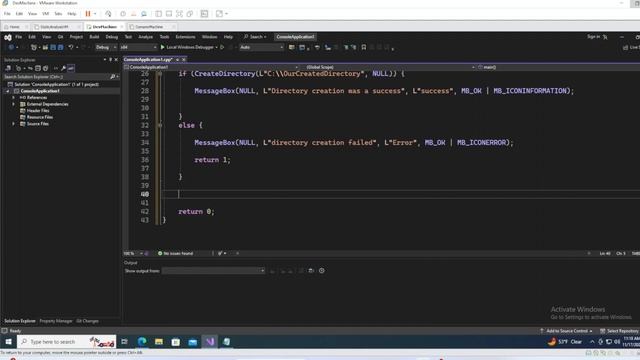Screen dimensions: 640x360
Task: Open the Build menu in Visual Studio
Action: click(94, 37)
